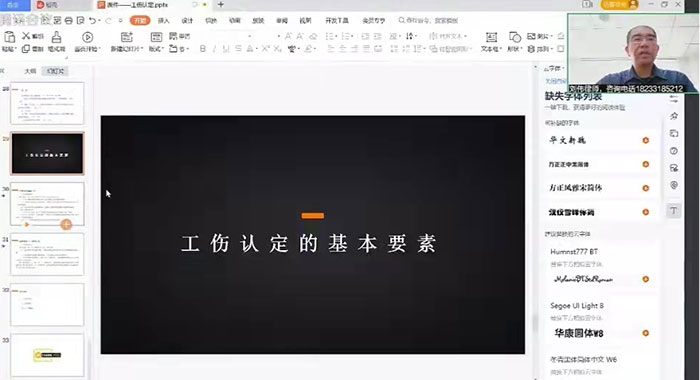The width and height of the screenshot is (700, 380).
Task: Click the 缺失字体列表 panel heading
Action: tap(573, 96)
